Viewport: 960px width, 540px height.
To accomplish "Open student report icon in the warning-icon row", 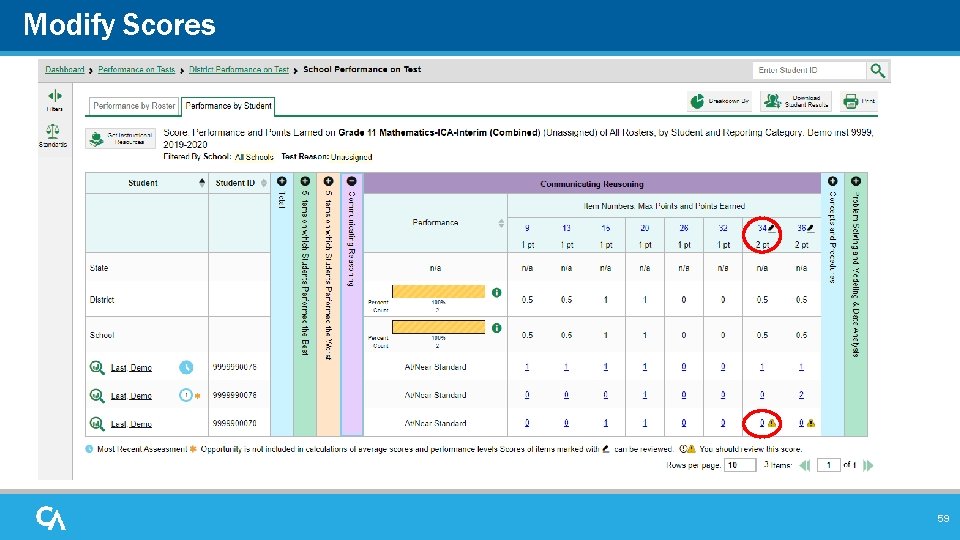I will pos(97,424).
